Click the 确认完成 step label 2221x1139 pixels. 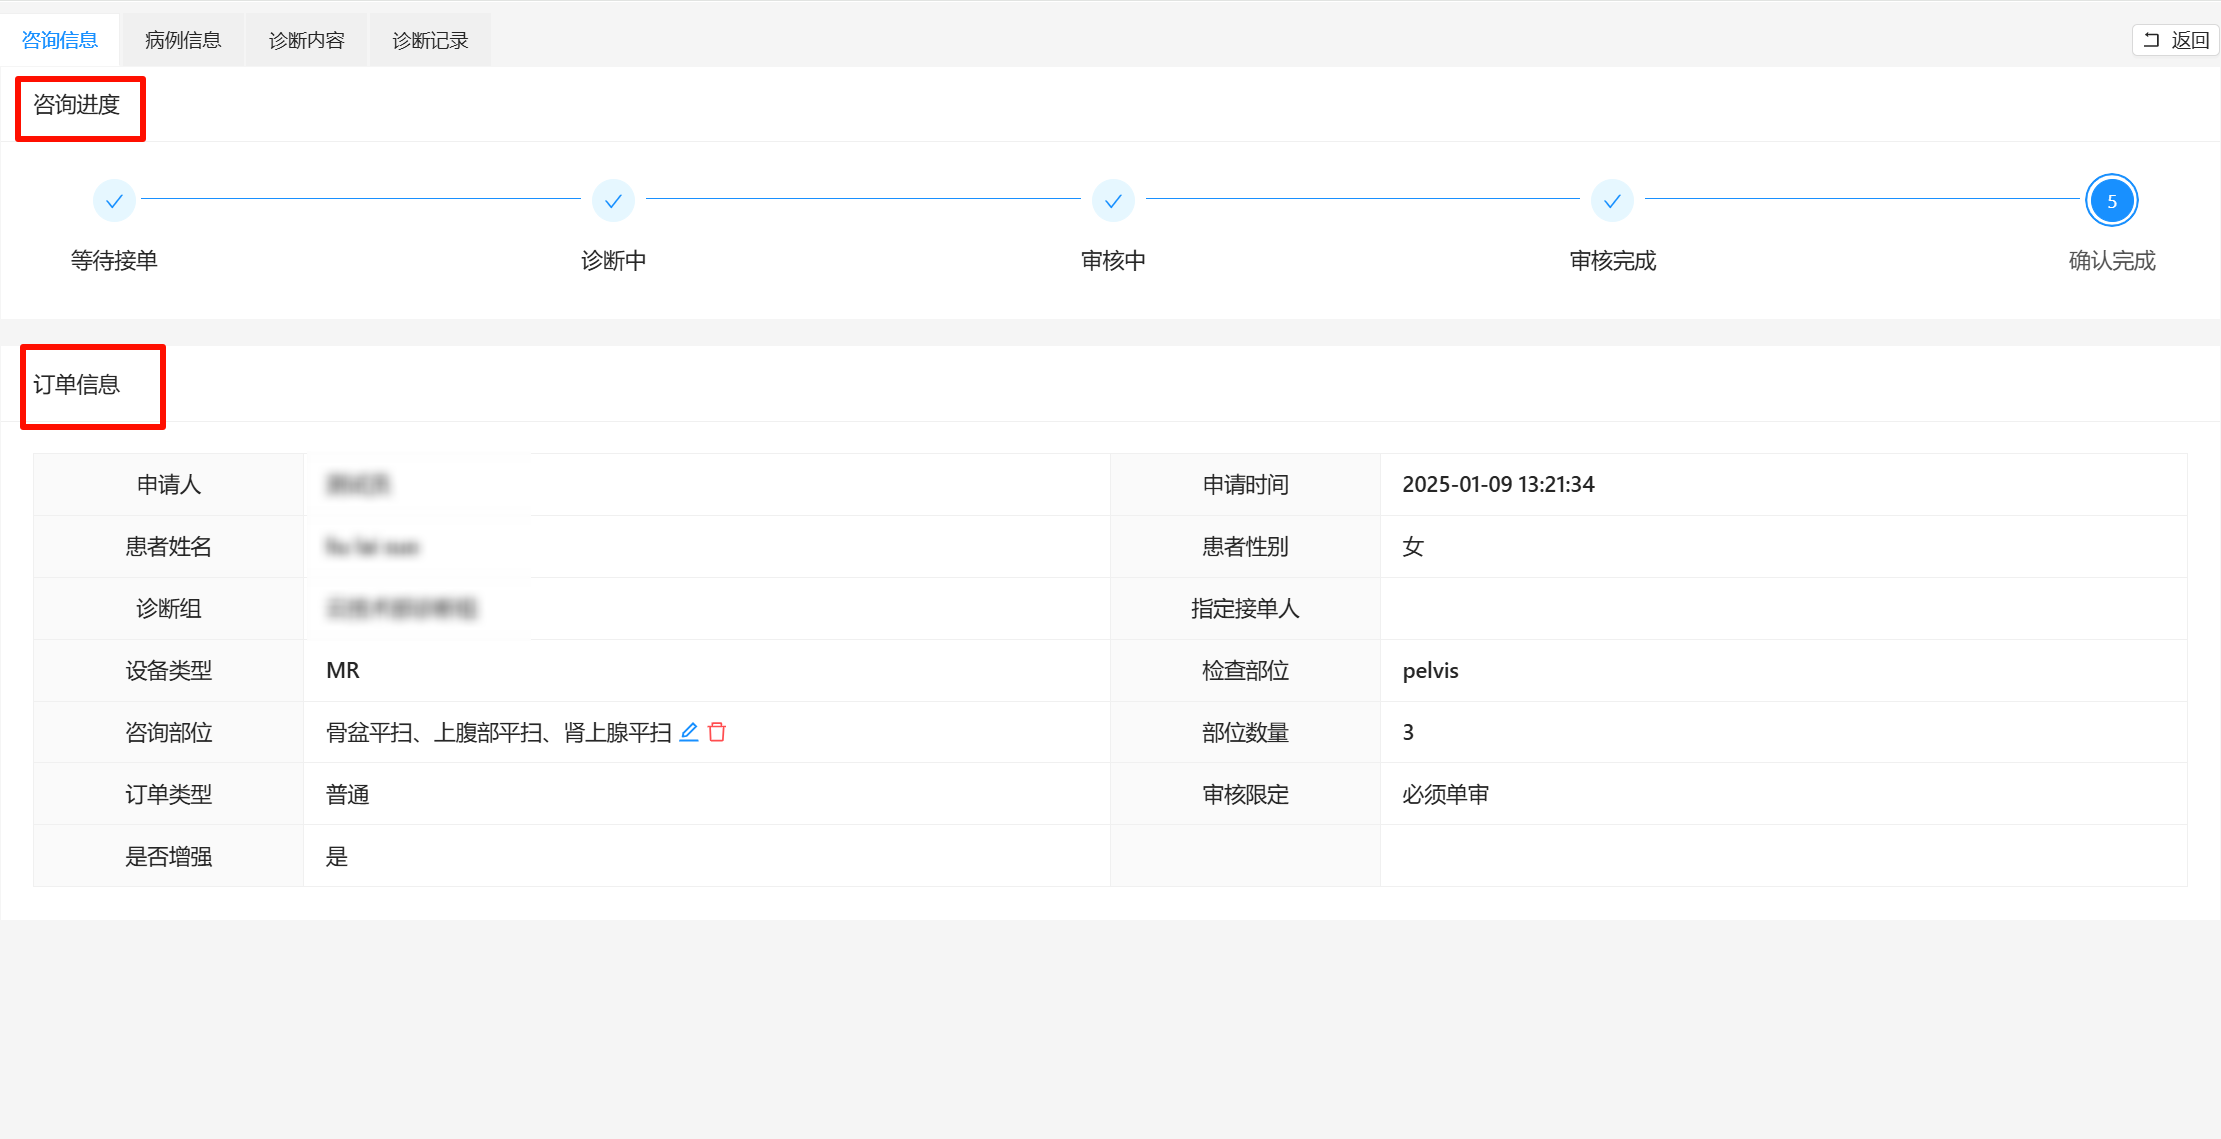tap(2111, 261)
